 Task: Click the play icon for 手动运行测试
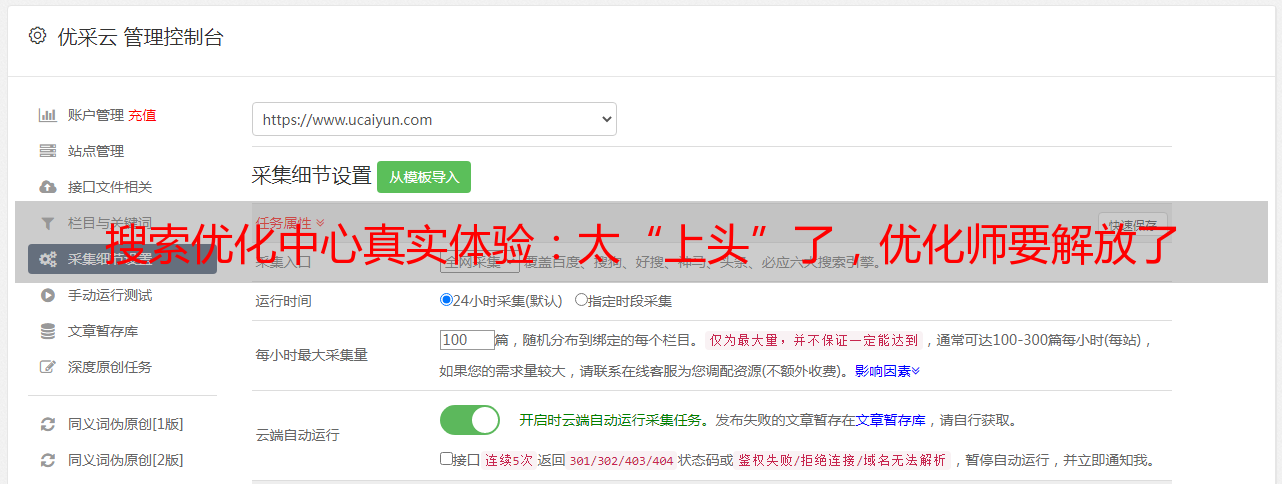pos(47,295)
